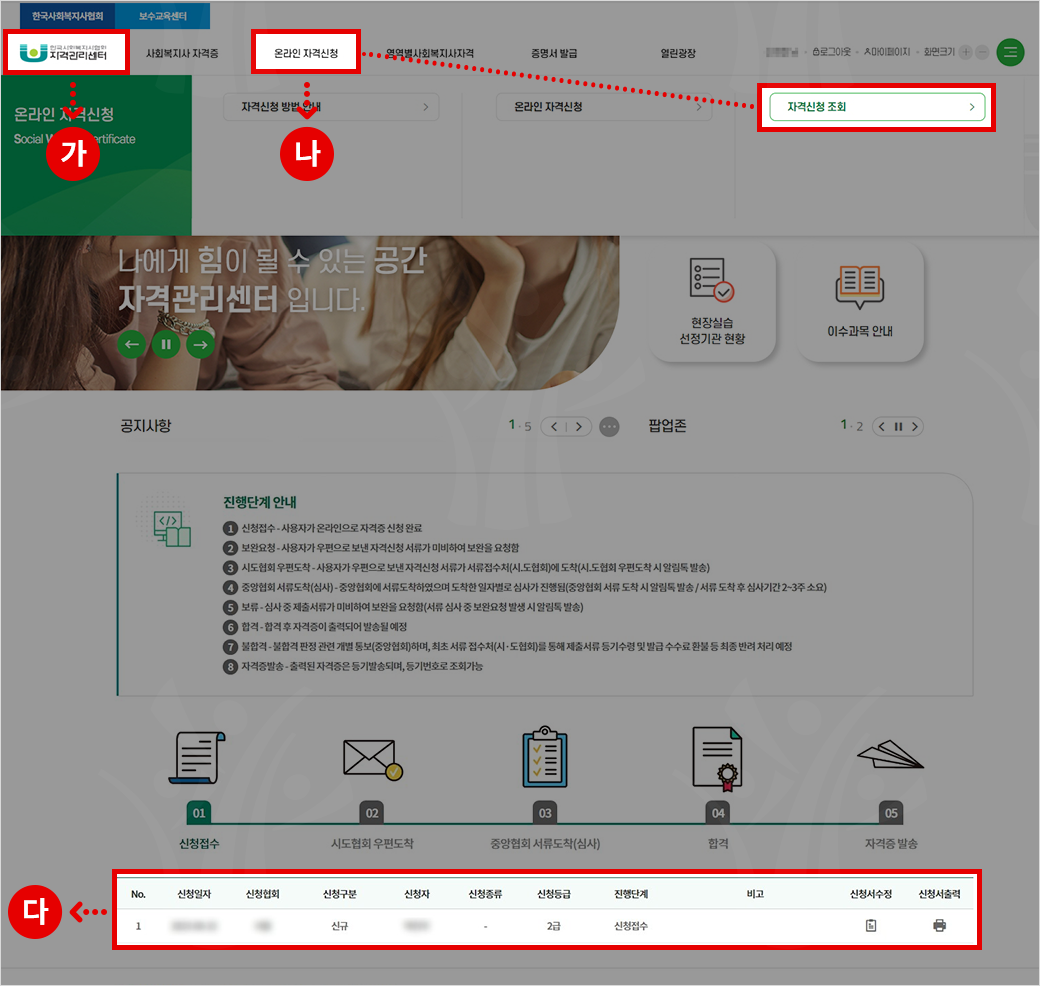The height and width of the screenshot is (986, 1040).
Task: Show more notices with ellipsis button
Action: tap(609, 427)
